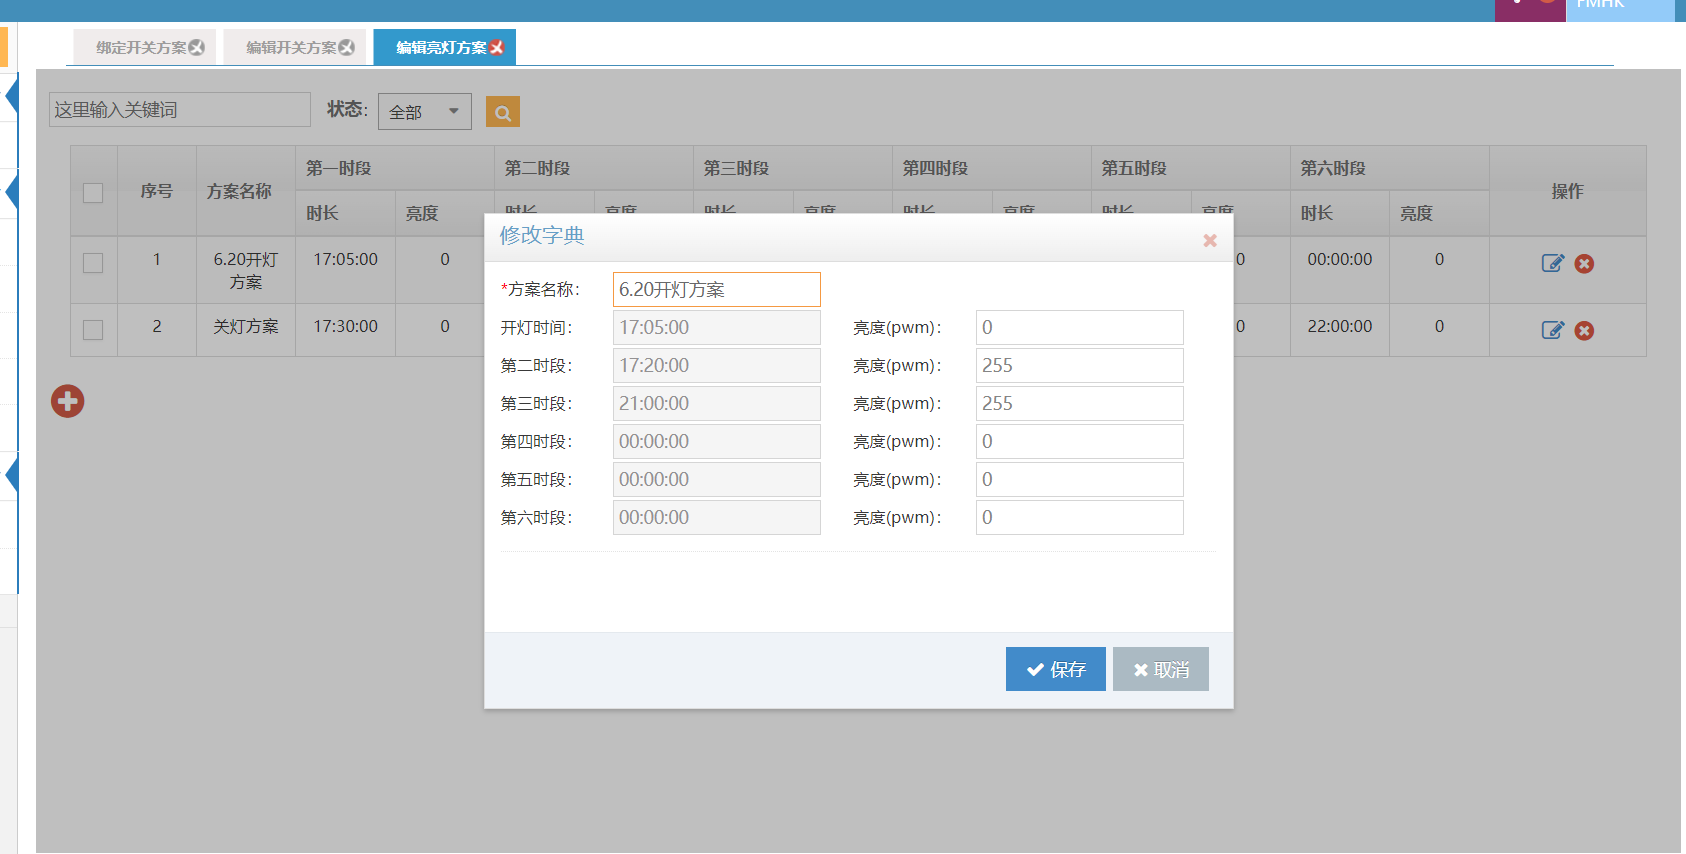
Task: Toggle the select-all checkbox in table header
Action: 93,193
